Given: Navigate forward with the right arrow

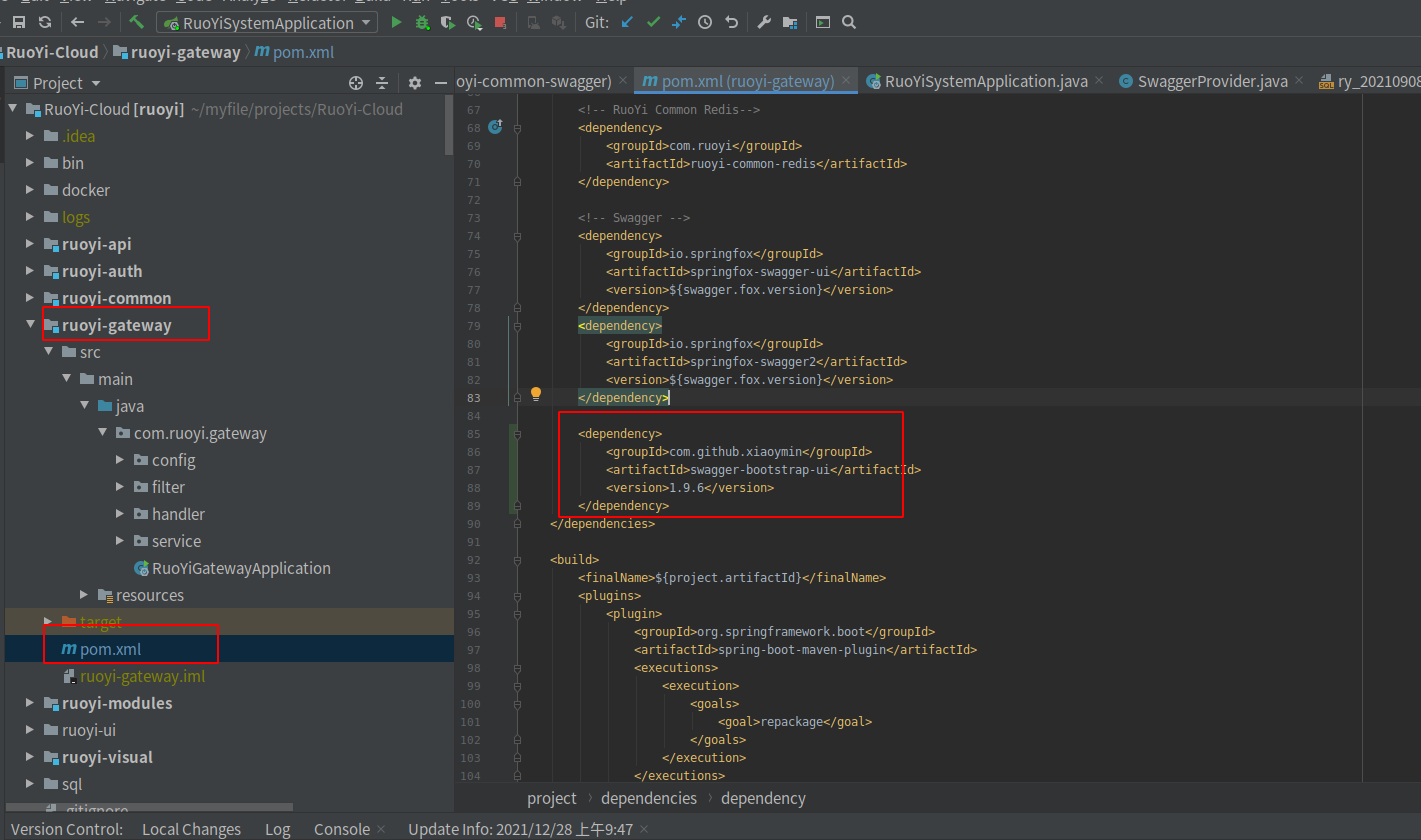Looking at the screenshot, I should pos(105,22).
